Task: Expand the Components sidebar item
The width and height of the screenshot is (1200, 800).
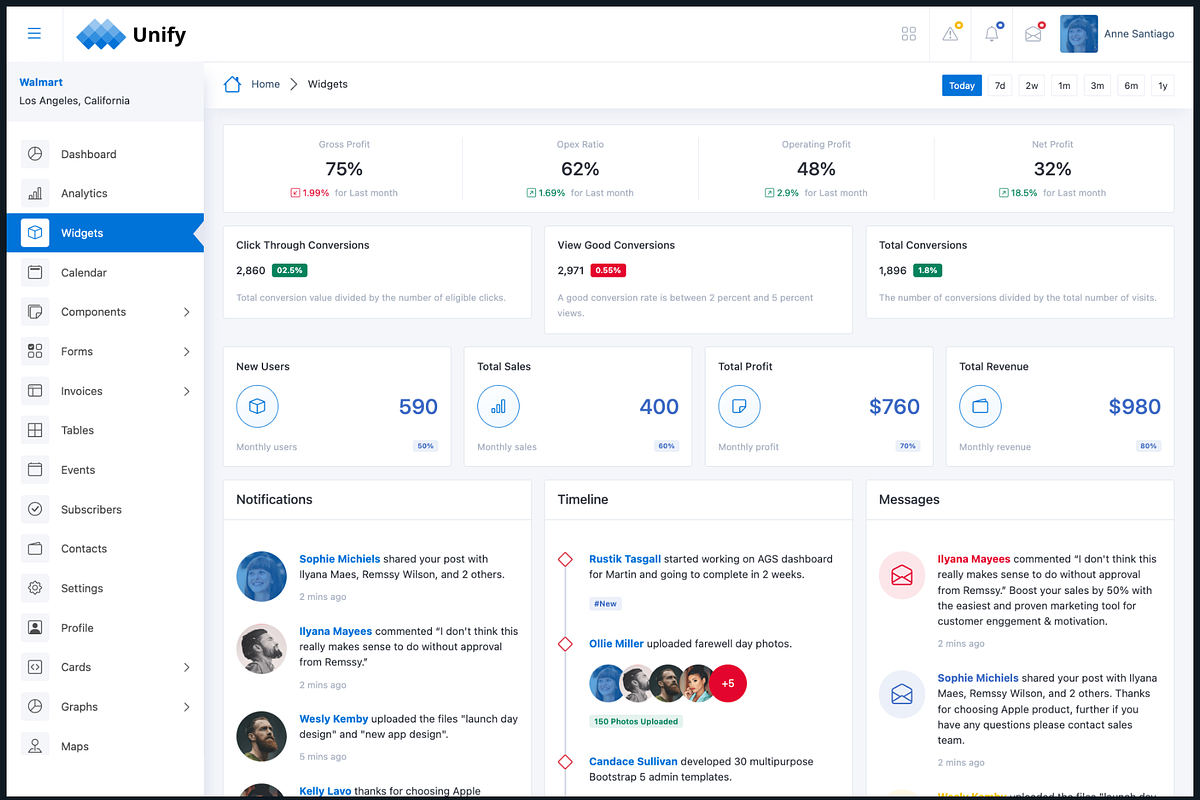Action: [x=94, y=311]
